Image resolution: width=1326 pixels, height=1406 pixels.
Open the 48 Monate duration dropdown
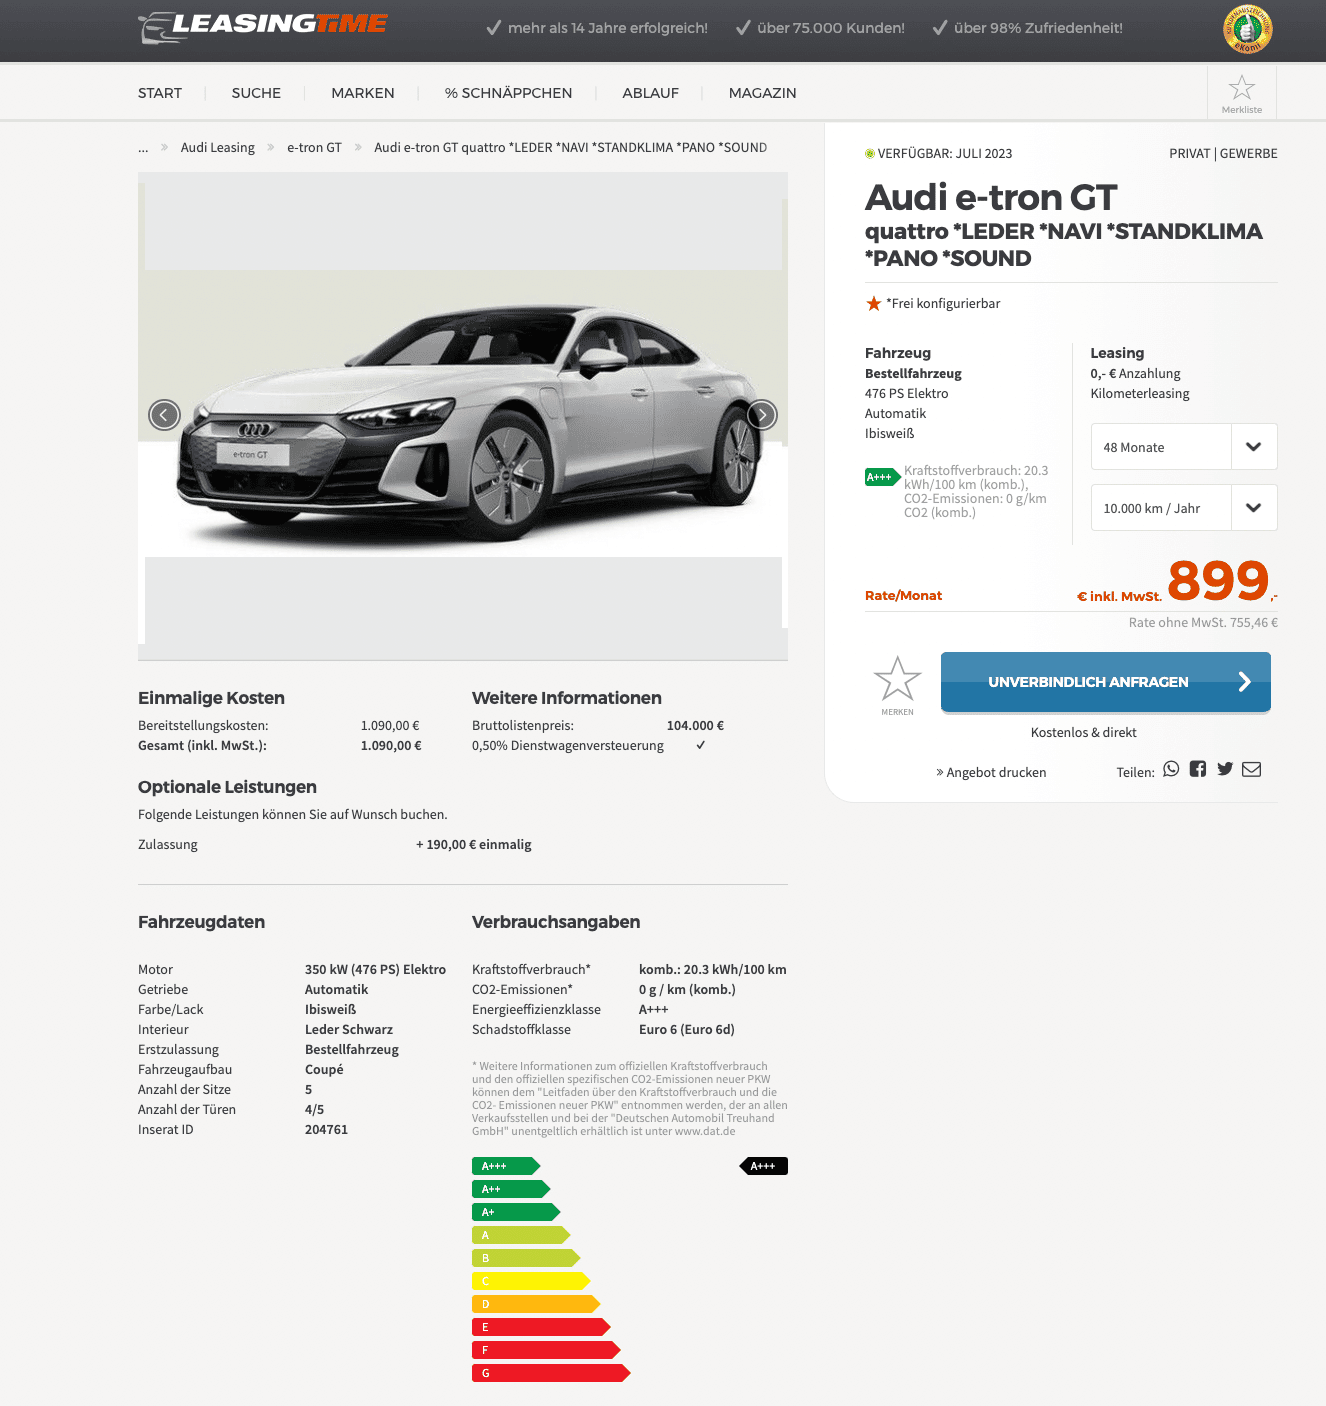pyautogui.click(x=1184, y=447)
